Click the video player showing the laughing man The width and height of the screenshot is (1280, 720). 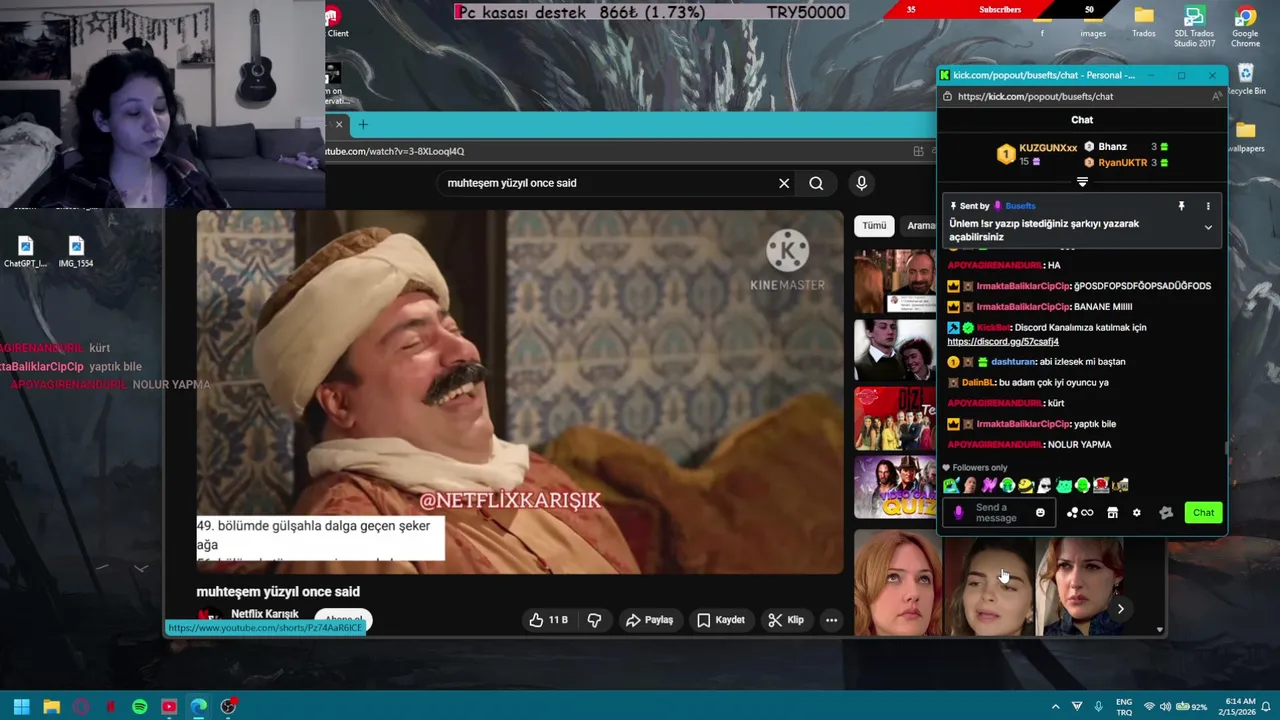(520, 392)
